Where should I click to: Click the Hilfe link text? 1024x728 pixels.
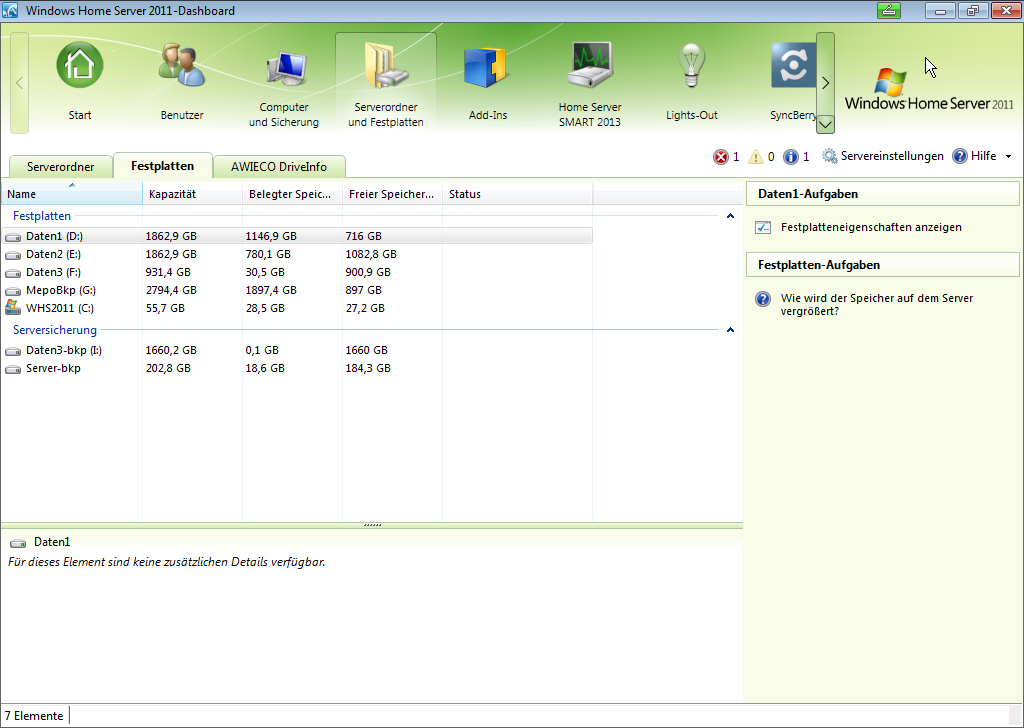point(984,156)
